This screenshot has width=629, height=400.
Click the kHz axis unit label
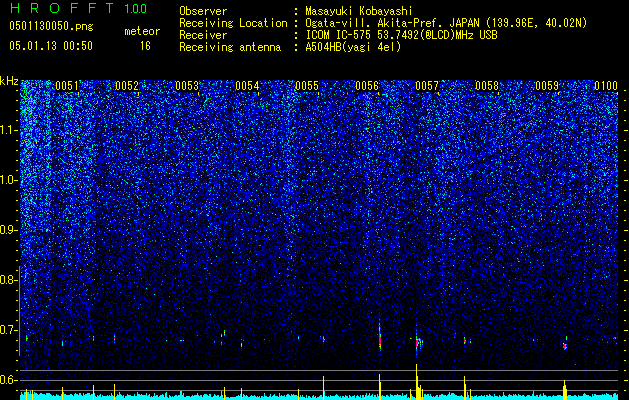[x=9, y=81]
